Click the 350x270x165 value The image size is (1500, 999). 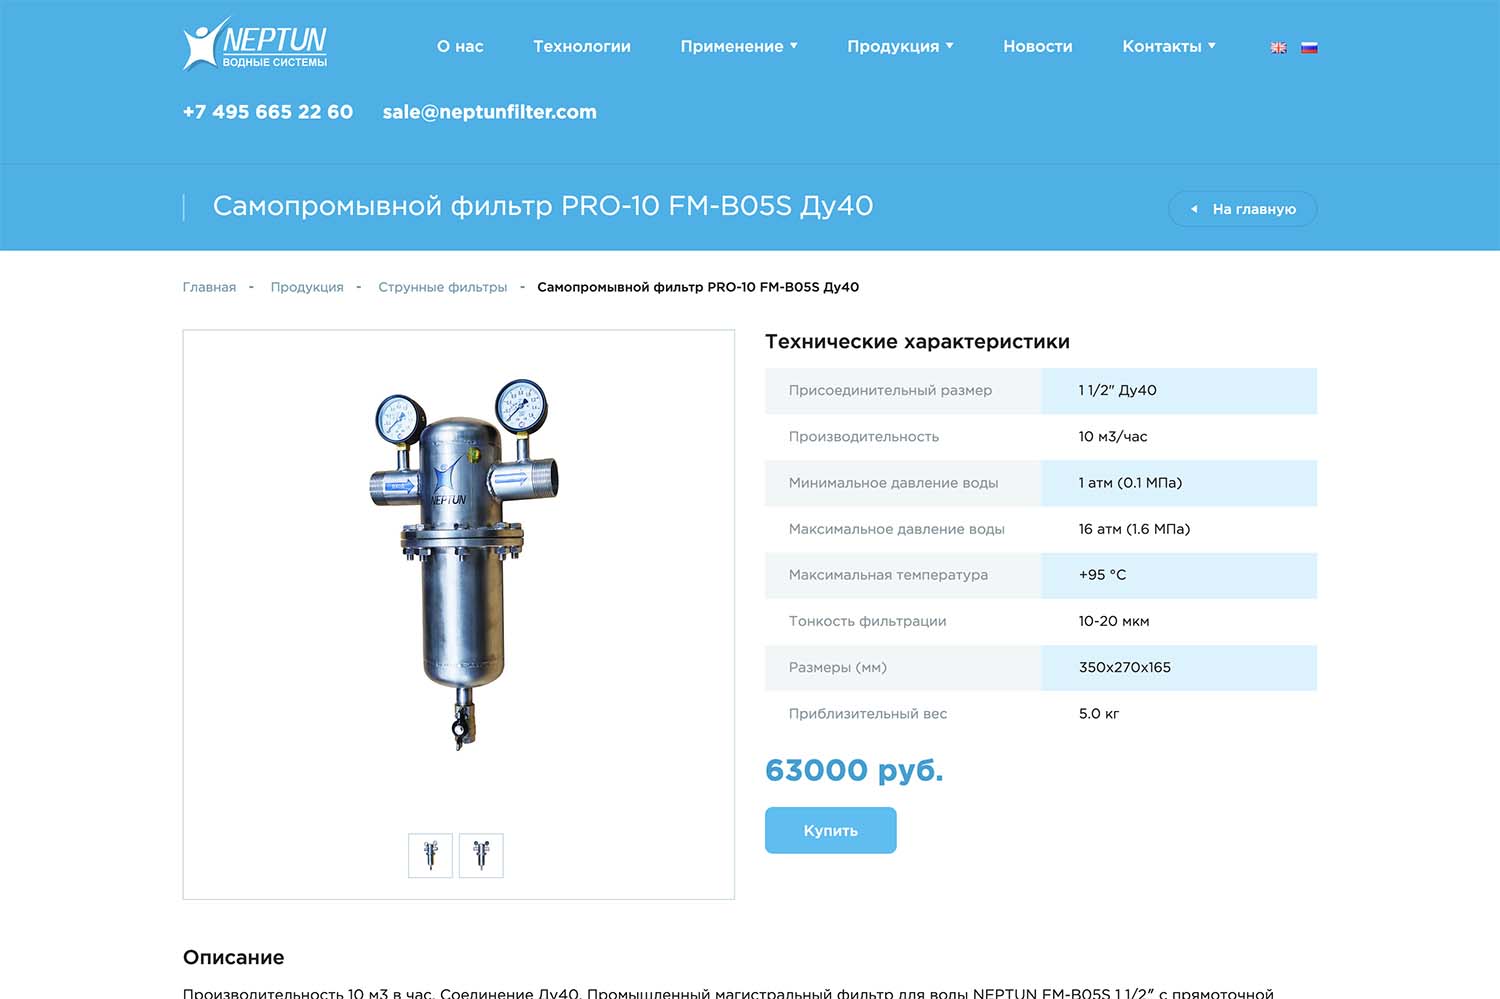tap(1124, 667)
